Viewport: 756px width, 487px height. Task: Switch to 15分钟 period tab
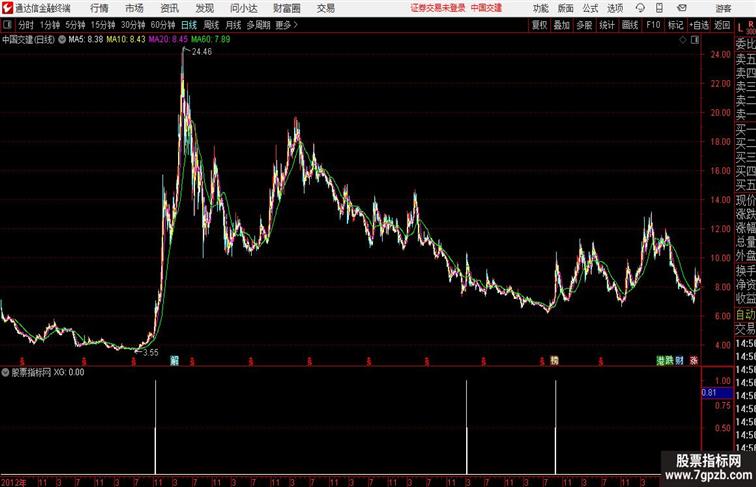click(103, 25)
